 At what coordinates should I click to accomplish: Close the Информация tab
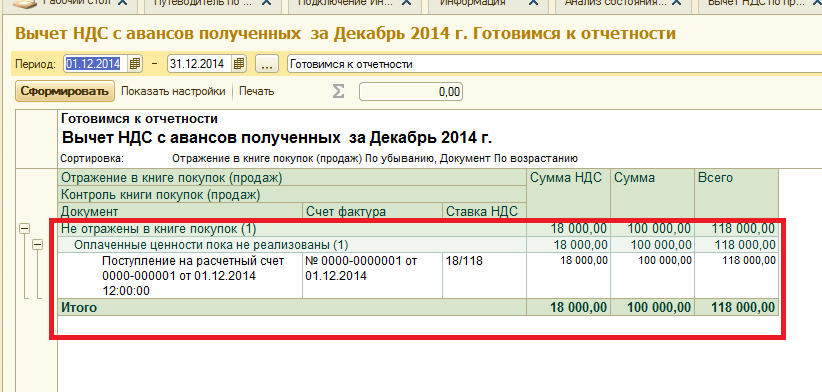(534, 3)
